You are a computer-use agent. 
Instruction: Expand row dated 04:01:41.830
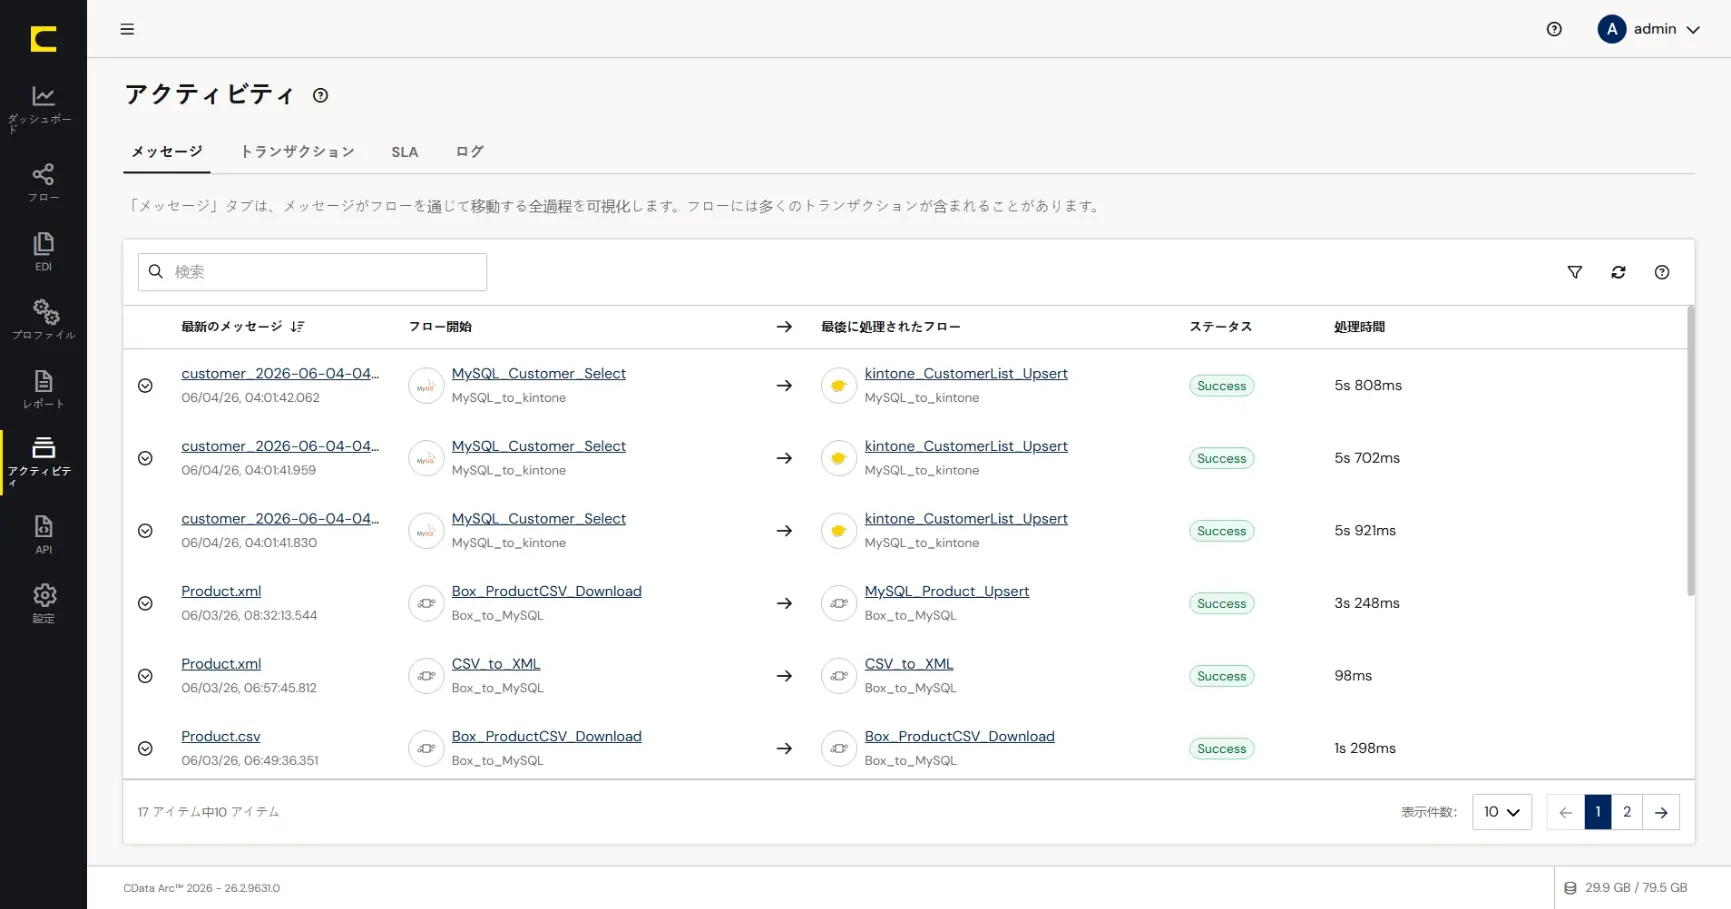tap(145, 531)
